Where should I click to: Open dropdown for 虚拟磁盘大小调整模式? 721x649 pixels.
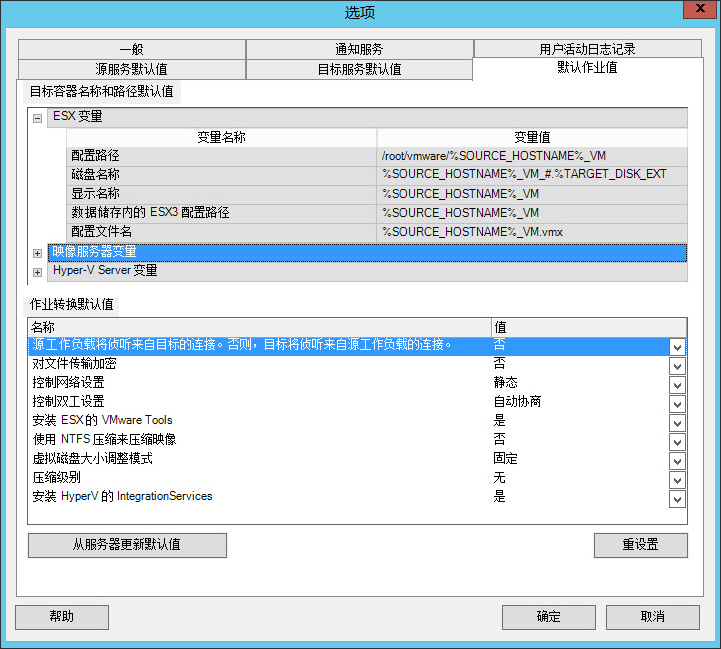click(x=677, y=461)
